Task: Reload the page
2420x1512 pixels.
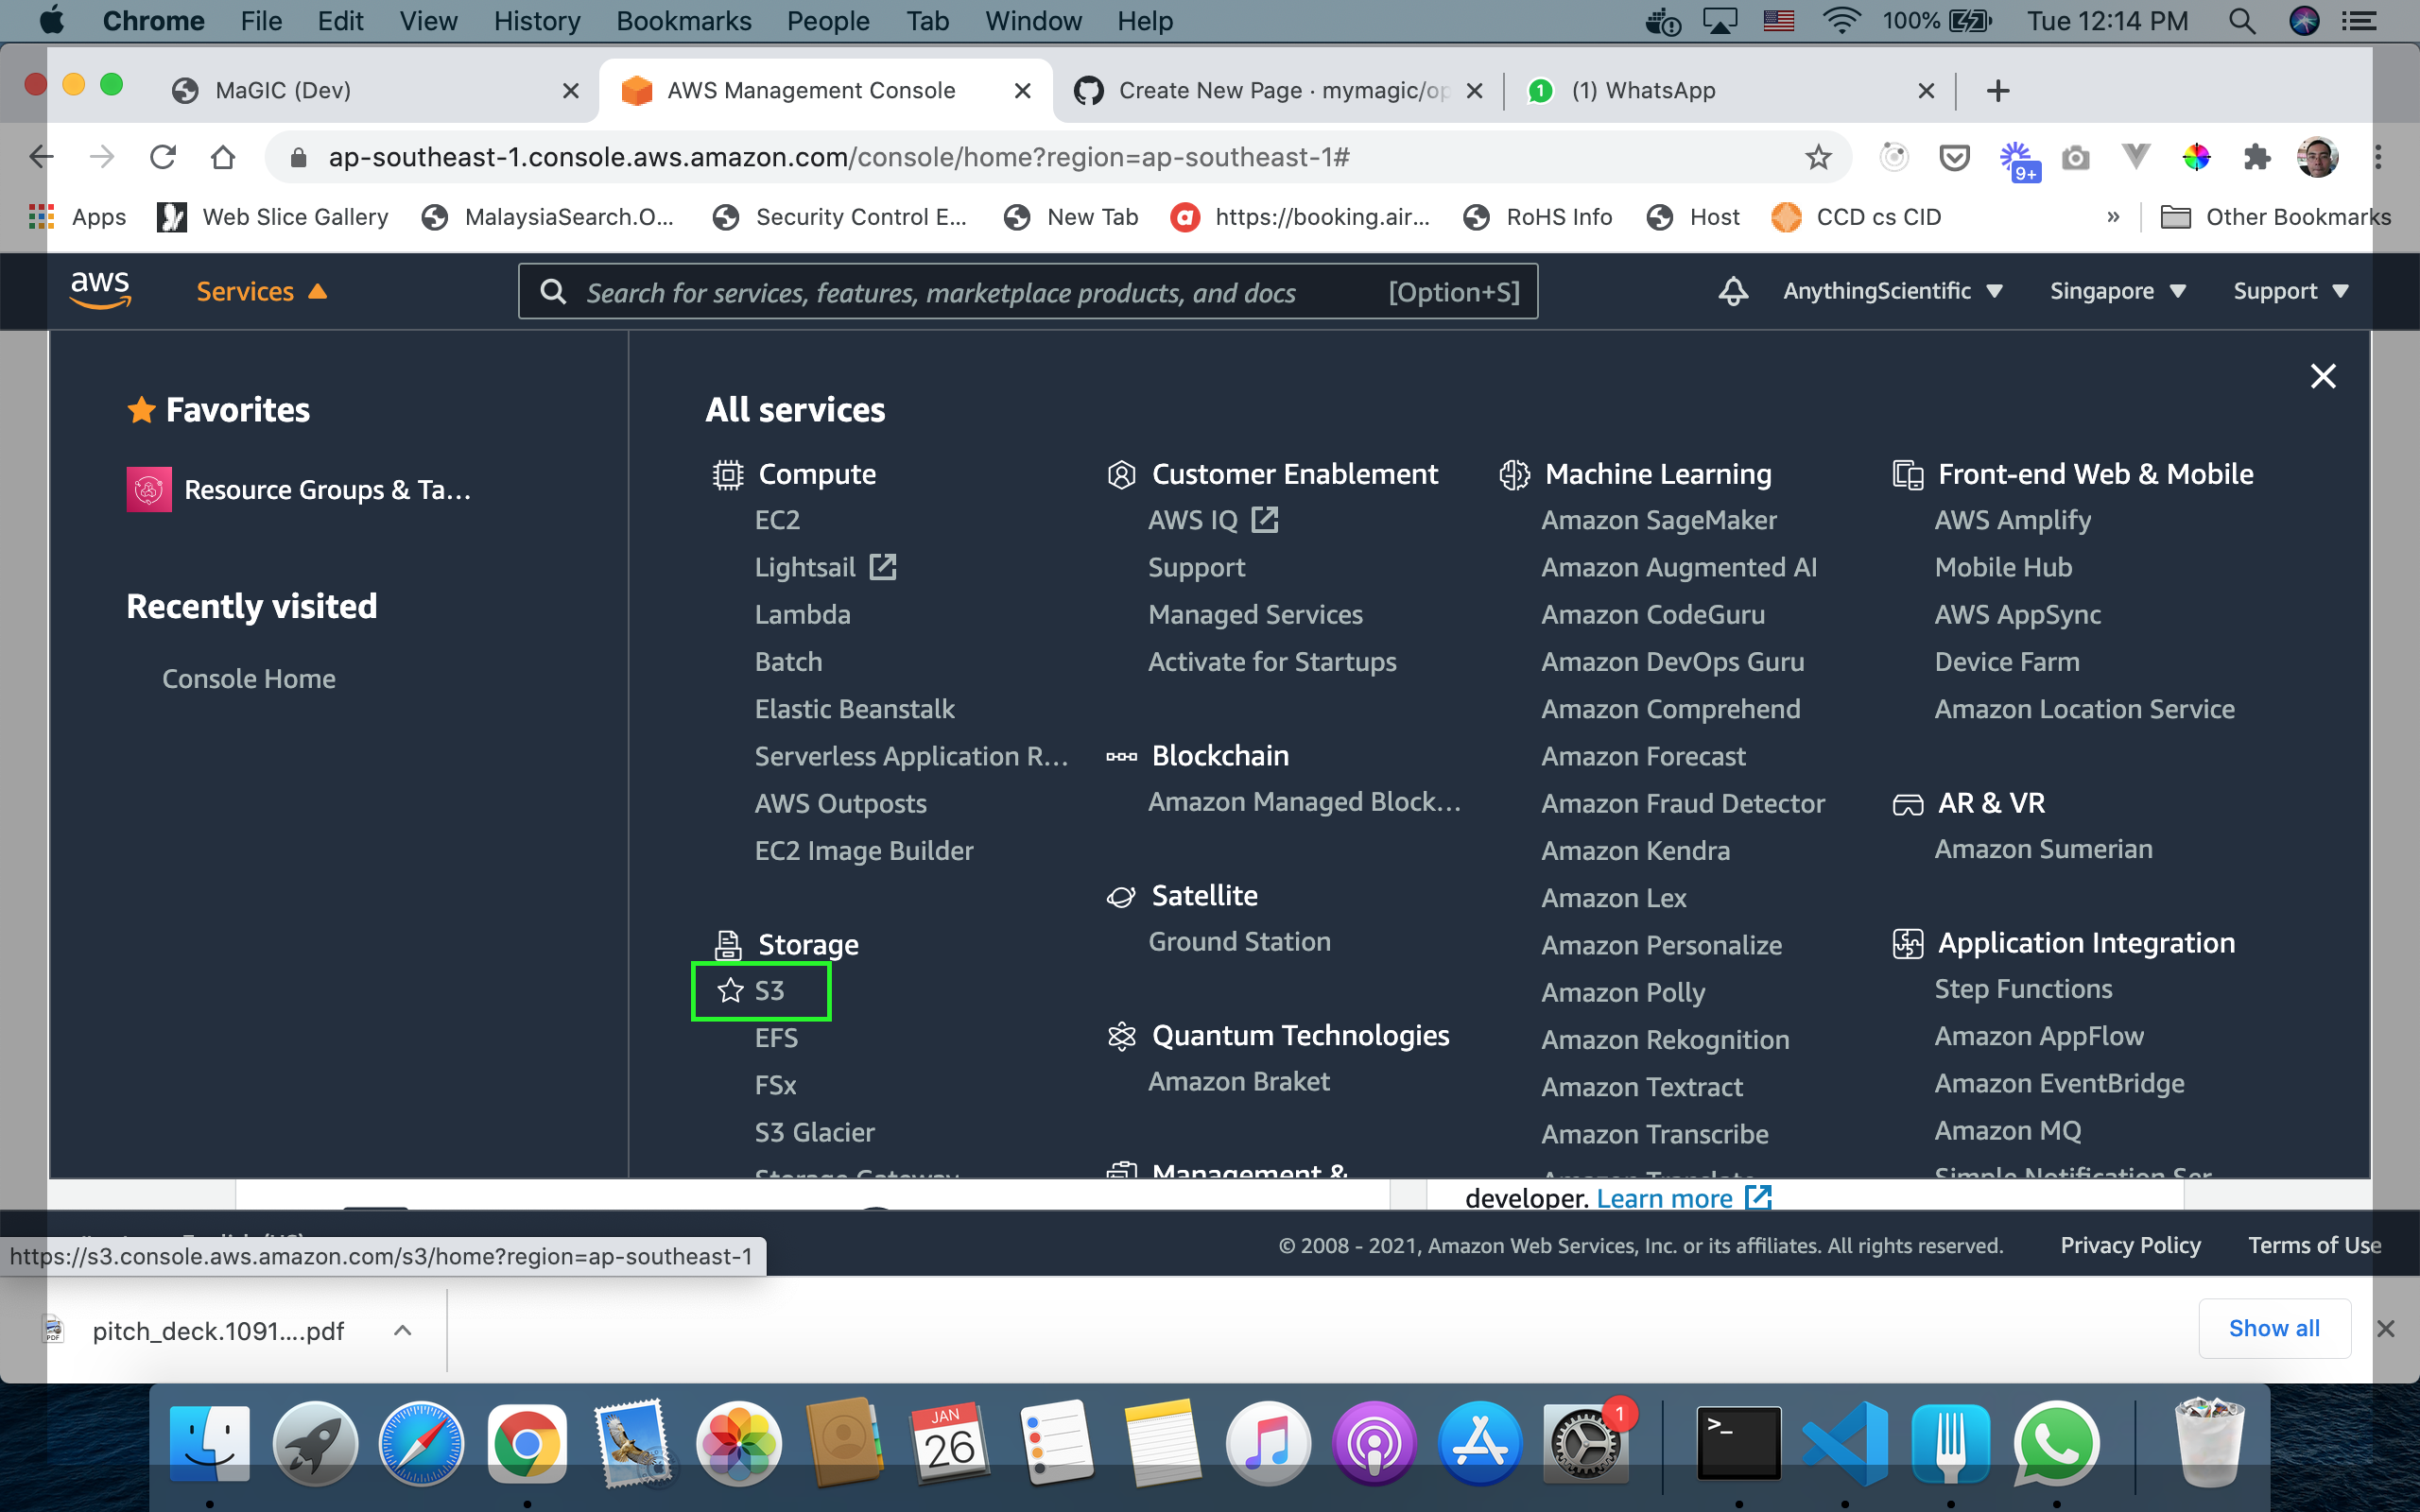Action: tap(162, 157)
